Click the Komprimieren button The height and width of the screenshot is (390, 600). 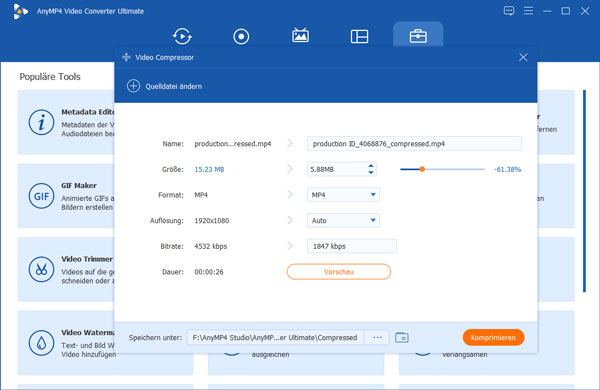point(493,338)
